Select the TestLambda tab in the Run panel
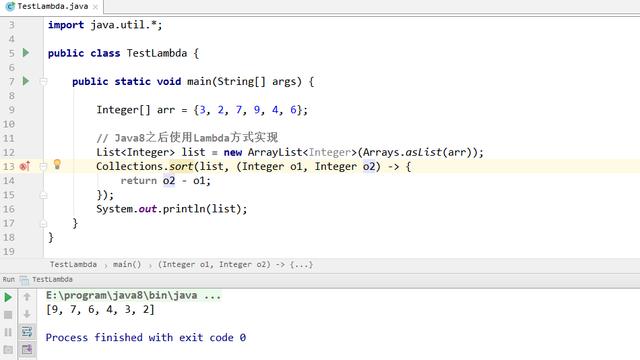The height and width of the screenshot is (360, 640). point(52,280)
